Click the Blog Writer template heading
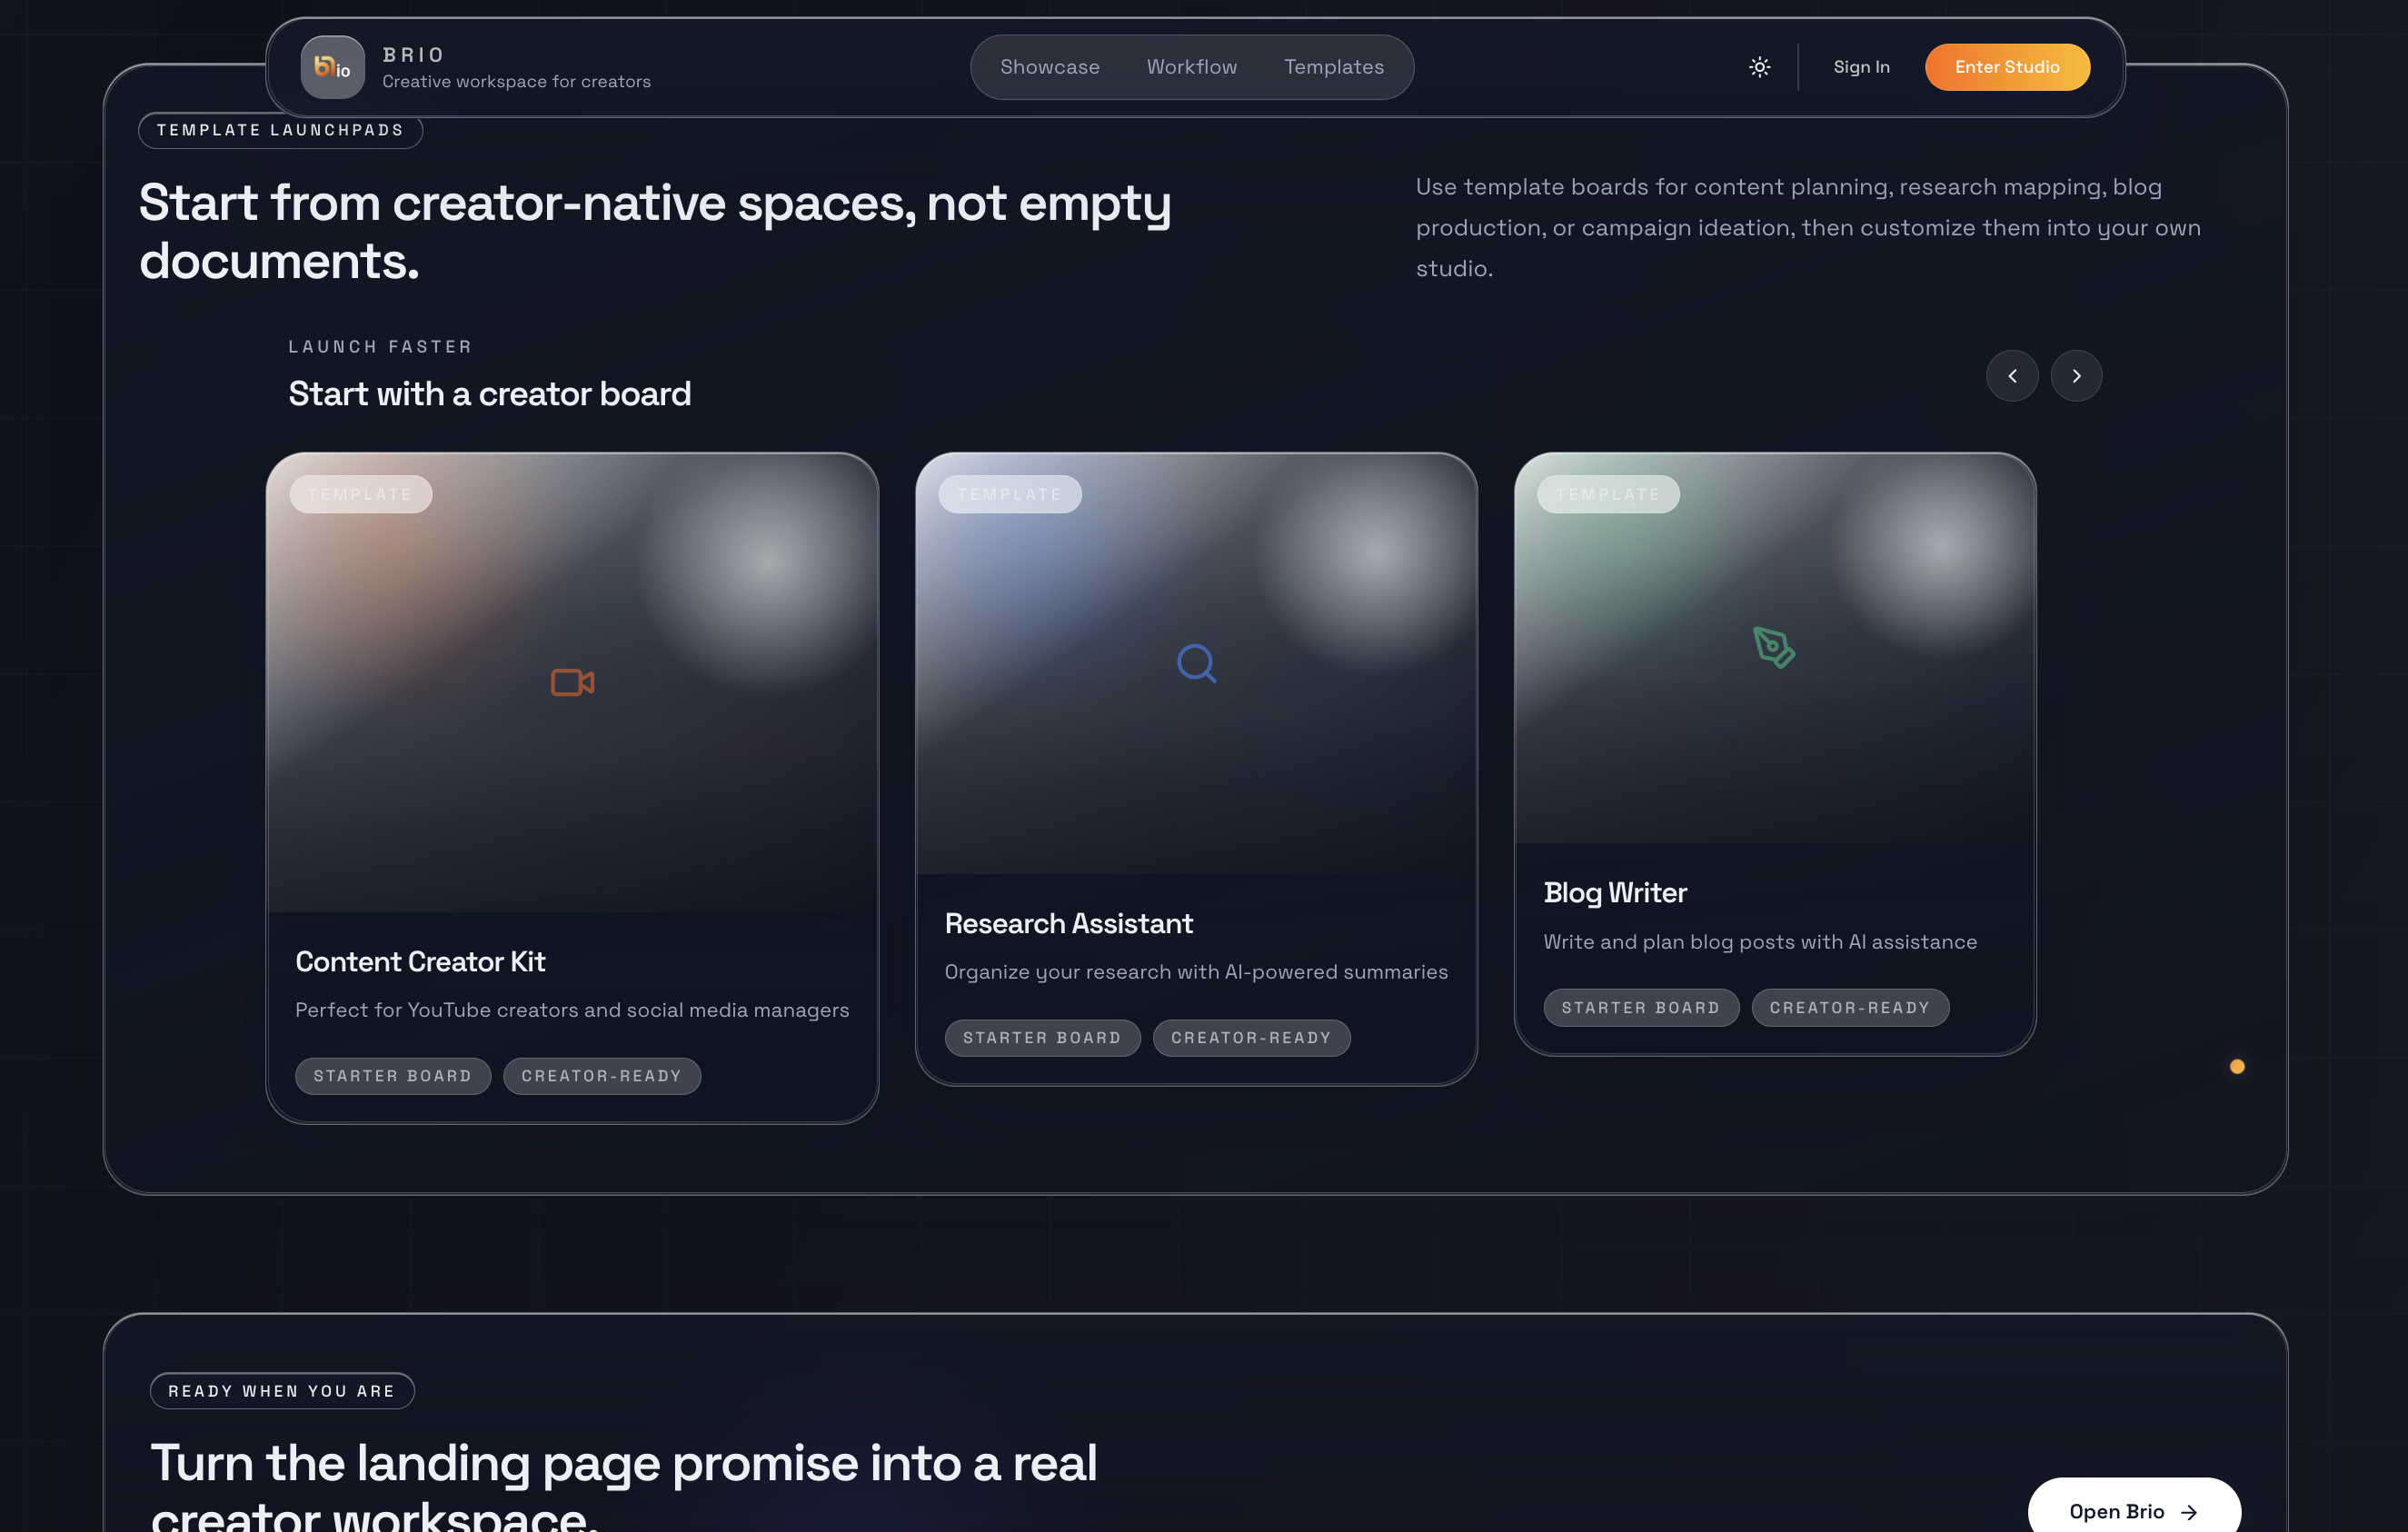Viewport: 2408px width, 1532px height. click(1614, 892)
